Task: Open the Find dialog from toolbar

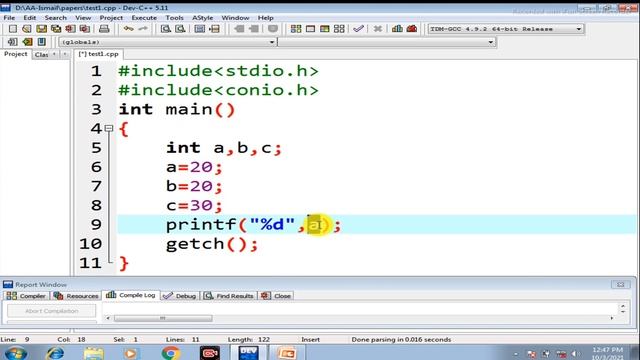Action: [x=165, y=29]
